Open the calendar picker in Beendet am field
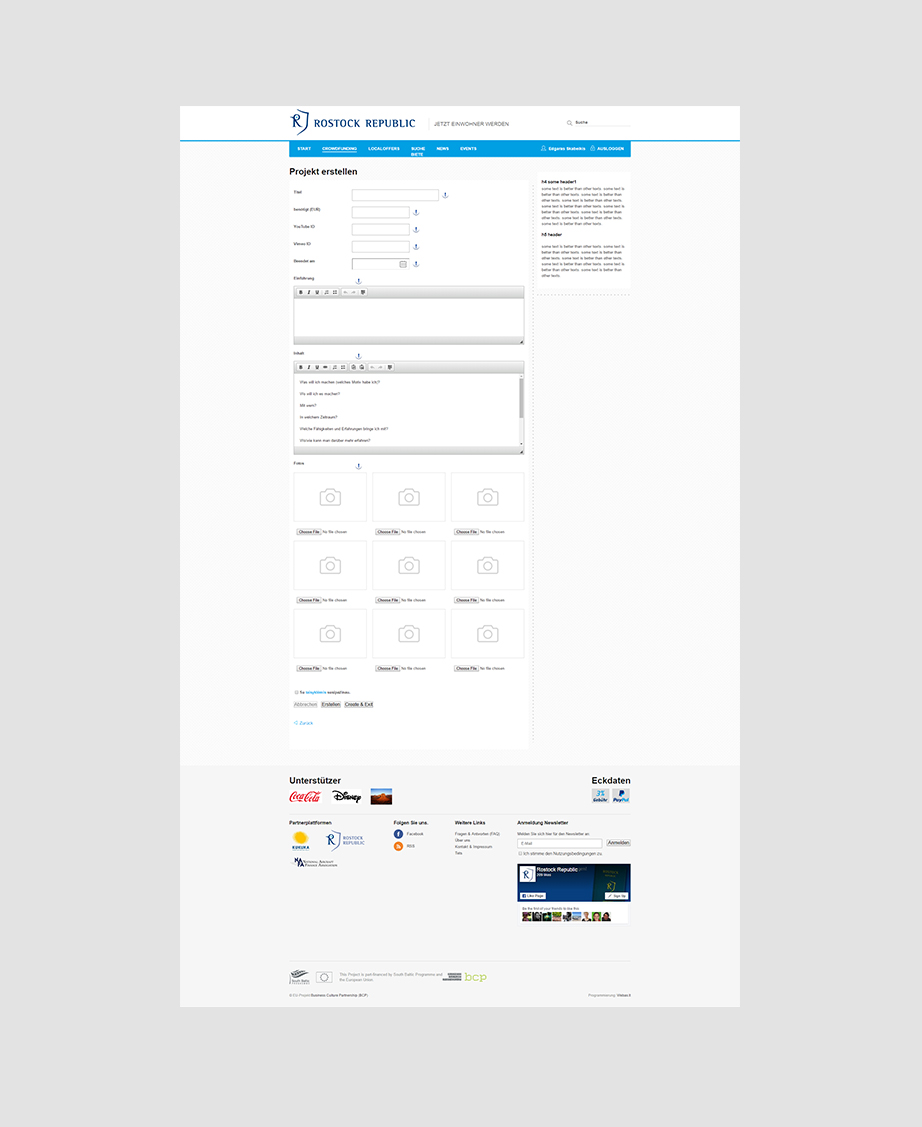 (x=403, y=264)
